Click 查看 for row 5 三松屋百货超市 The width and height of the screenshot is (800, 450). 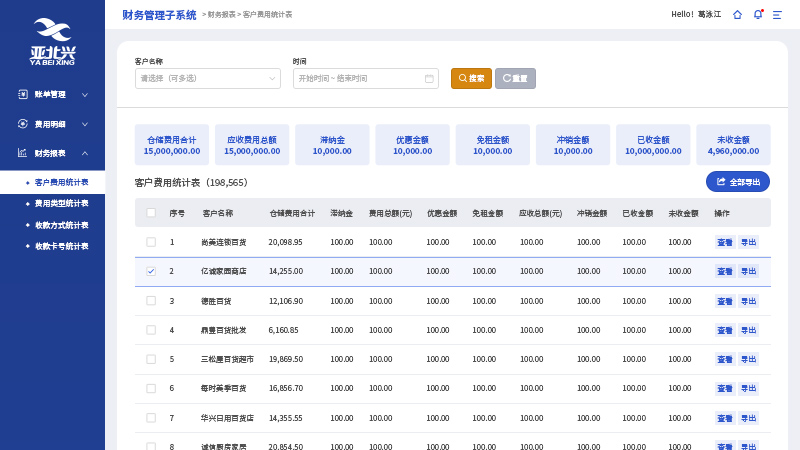(x=724, y=359)
